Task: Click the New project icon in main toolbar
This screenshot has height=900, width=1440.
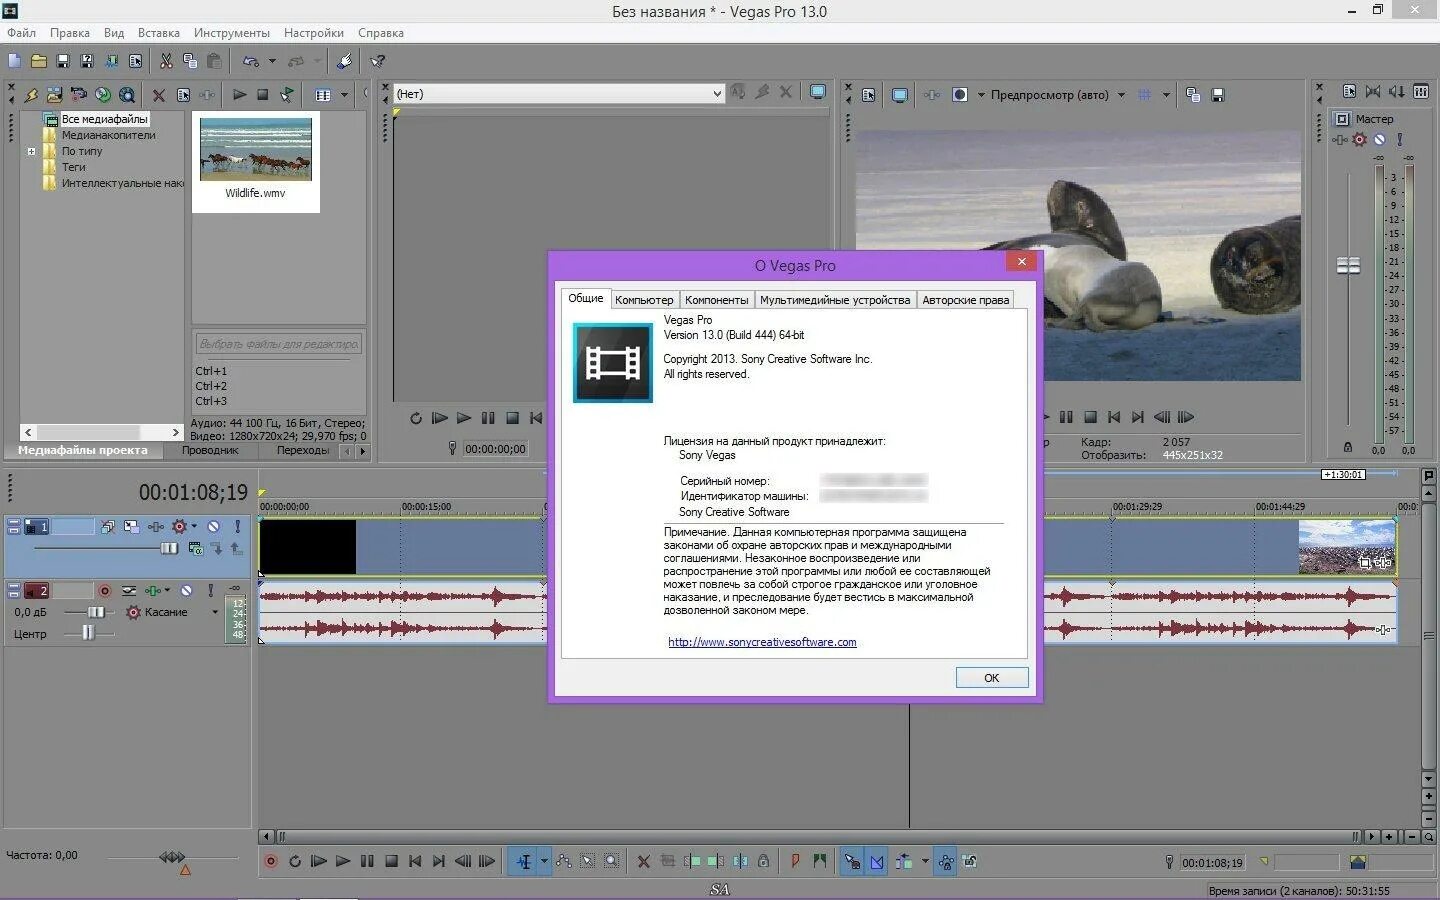Action: [x=15, y=61]
